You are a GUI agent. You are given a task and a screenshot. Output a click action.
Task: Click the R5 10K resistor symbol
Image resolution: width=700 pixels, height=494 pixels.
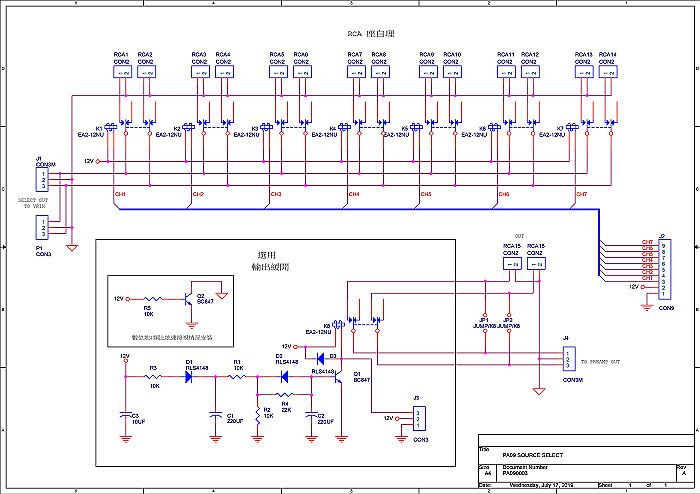pyautogui.click(x=154, y=298)
